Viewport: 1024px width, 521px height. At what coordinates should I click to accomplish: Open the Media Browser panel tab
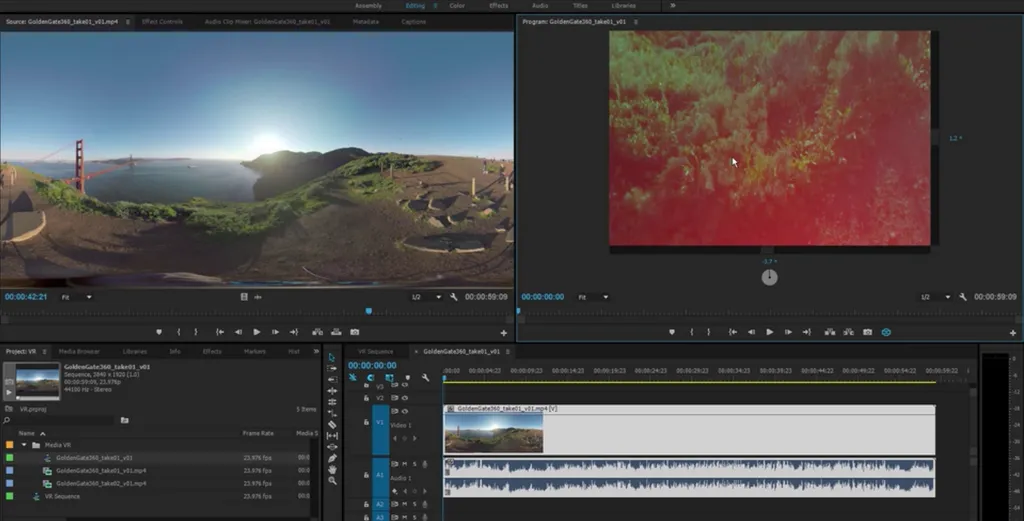pyautogui.click(x=78, y=352)
